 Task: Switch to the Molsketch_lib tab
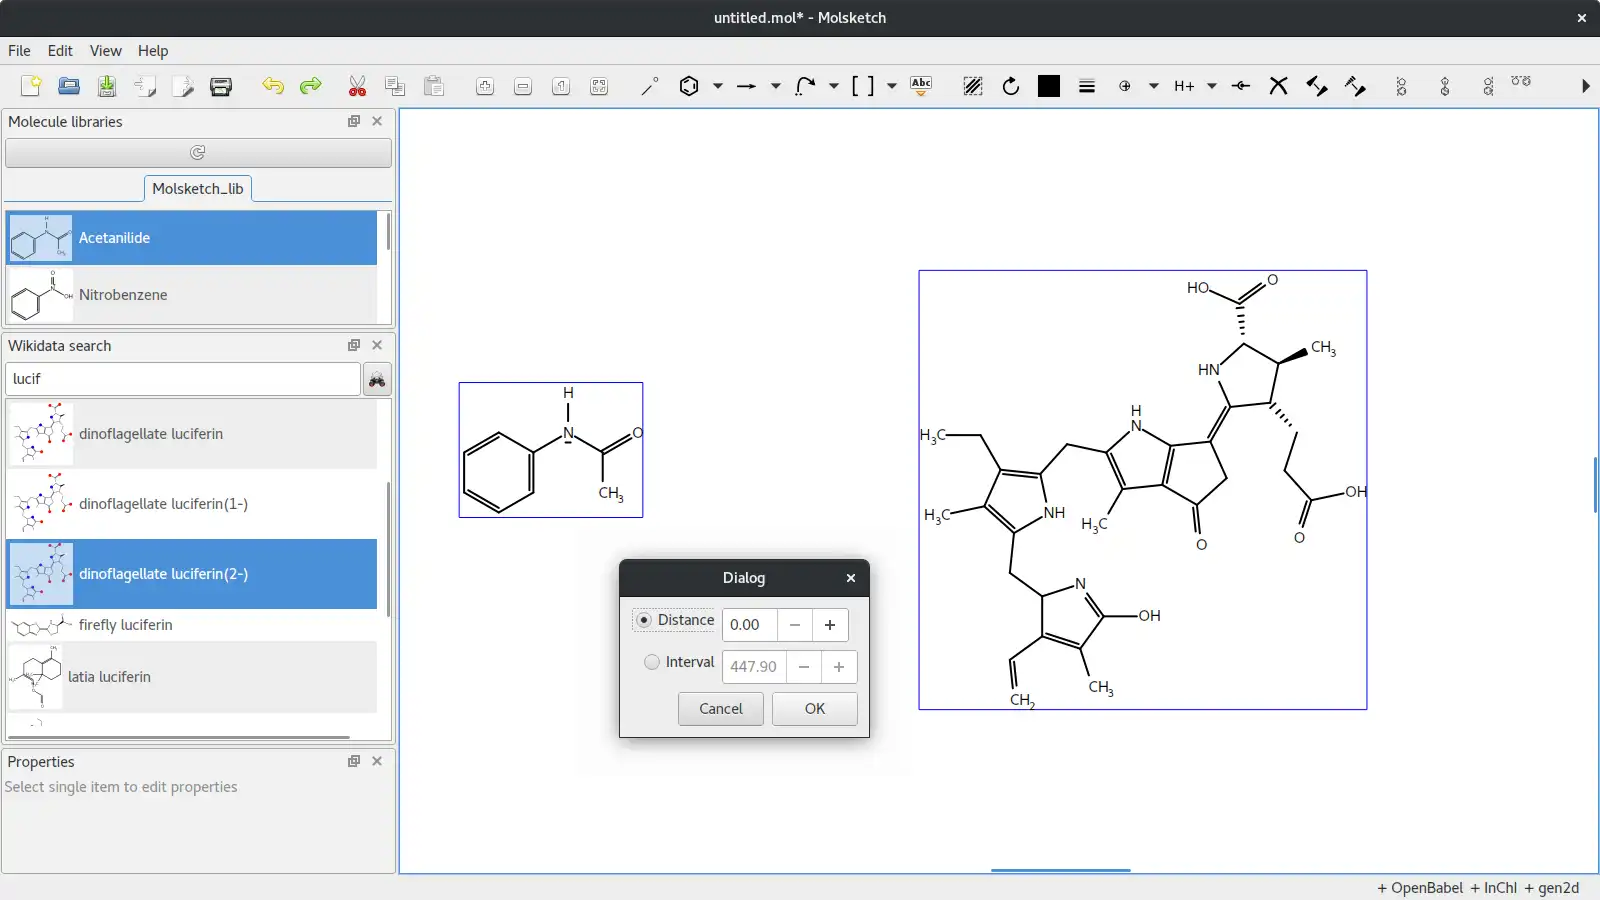pyautogui.click(x=197, y=189)
